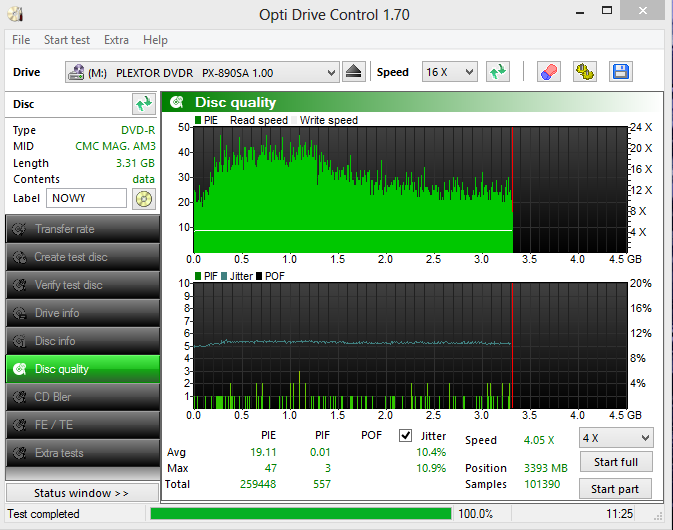Open the File menu
The image size is (673, 530).
pos(21,40)
